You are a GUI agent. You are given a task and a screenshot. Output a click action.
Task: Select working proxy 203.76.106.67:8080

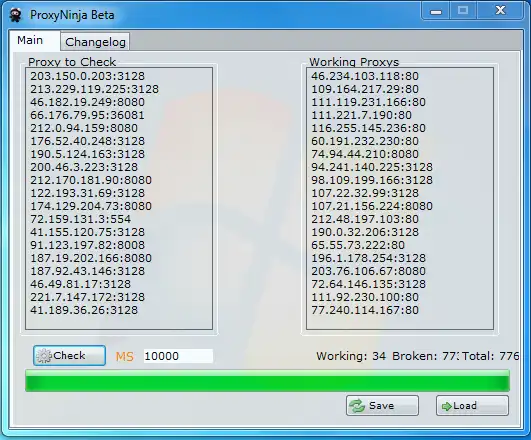[x=368, y=271]
